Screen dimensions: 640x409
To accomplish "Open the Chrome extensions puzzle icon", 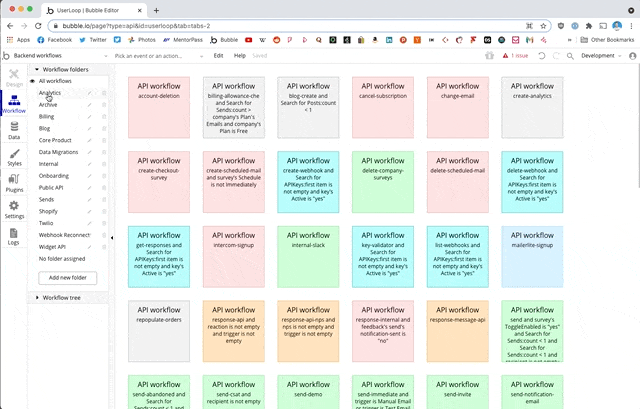I will (589, 26).
